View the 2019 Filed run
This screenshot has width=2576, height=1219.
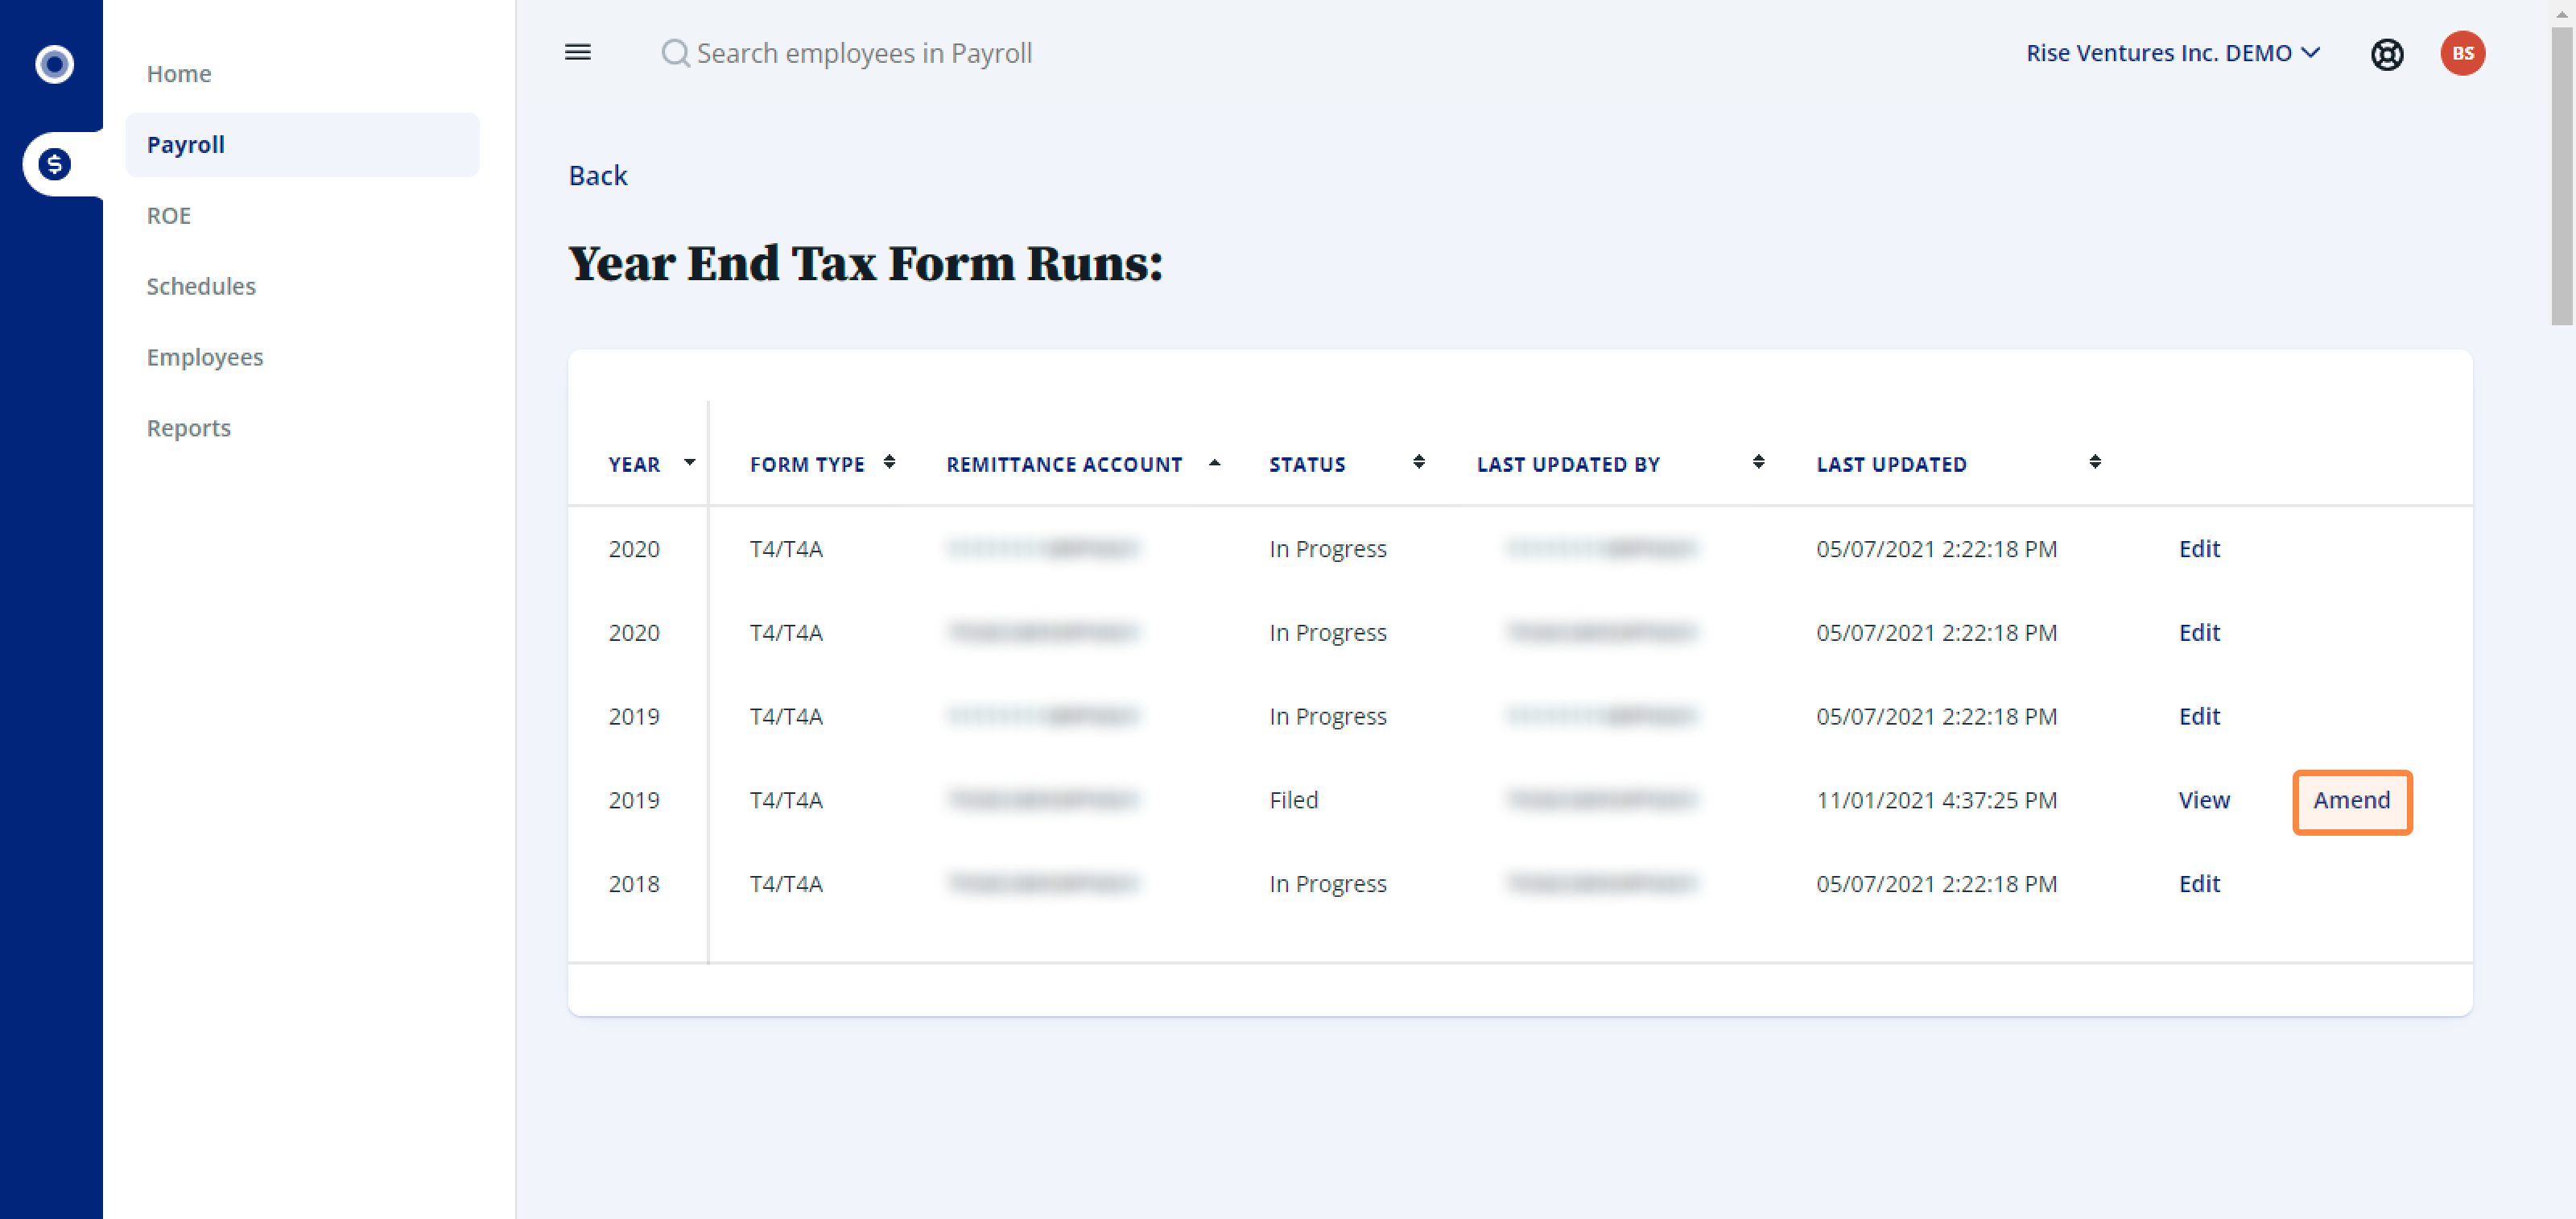click(x=2204, y=801)
